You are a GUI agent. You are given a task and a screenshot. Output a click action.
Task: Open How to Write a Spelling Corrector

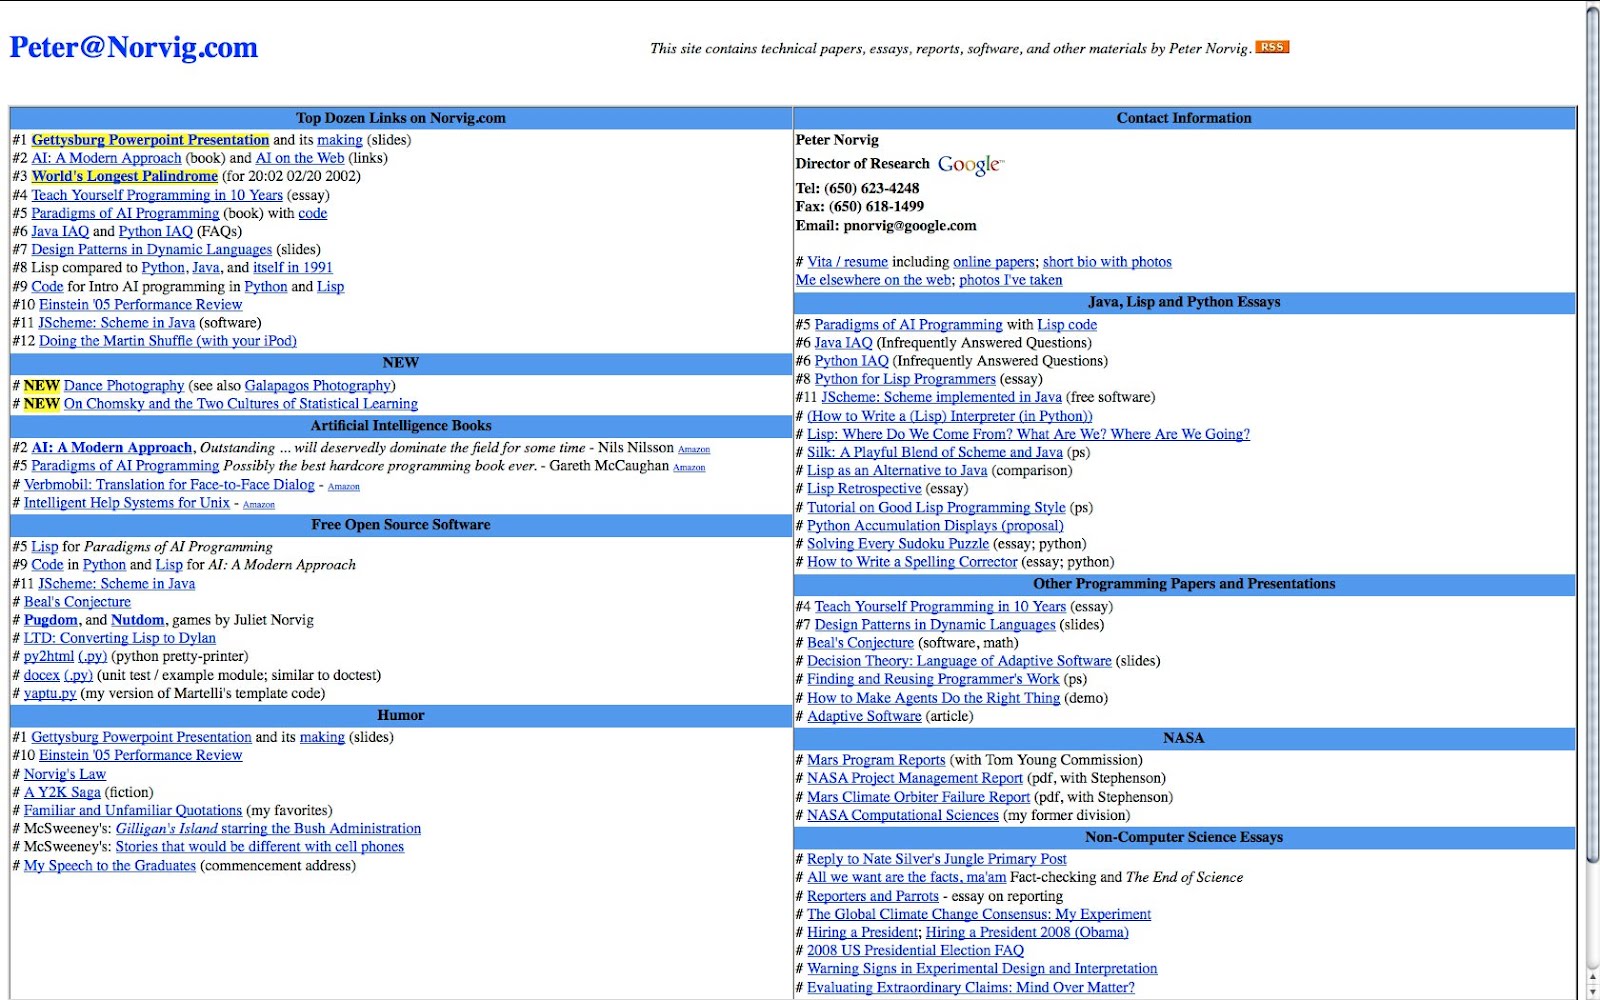click(912, 562)
